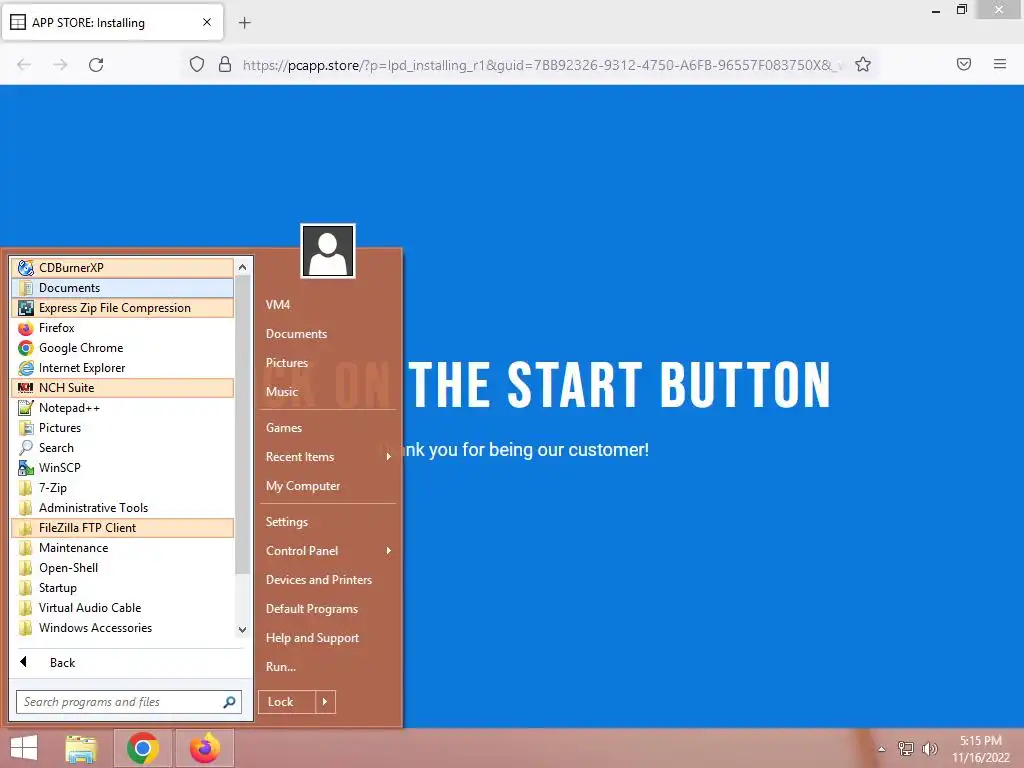The image size is (1024, 768).
Task: Bookmark this page with the star
Action: 863,65
